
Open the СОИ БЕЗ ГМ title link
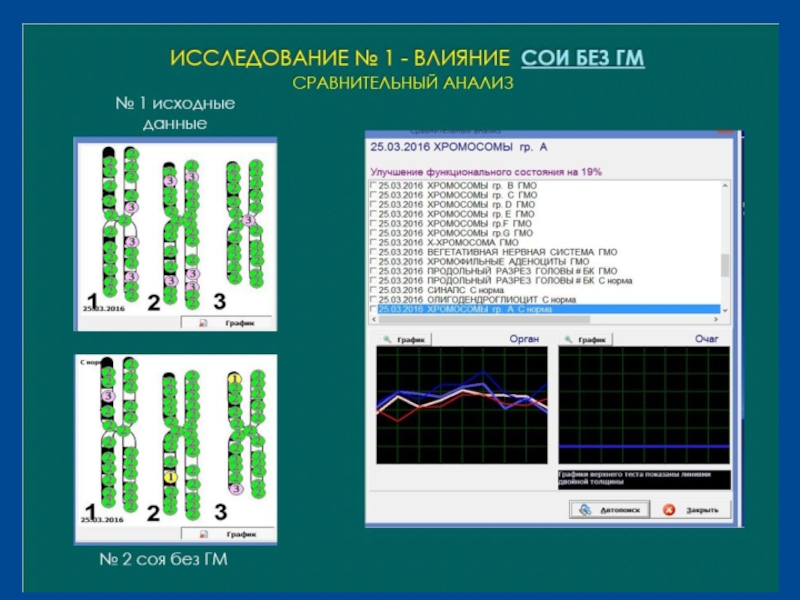point(583,58)
